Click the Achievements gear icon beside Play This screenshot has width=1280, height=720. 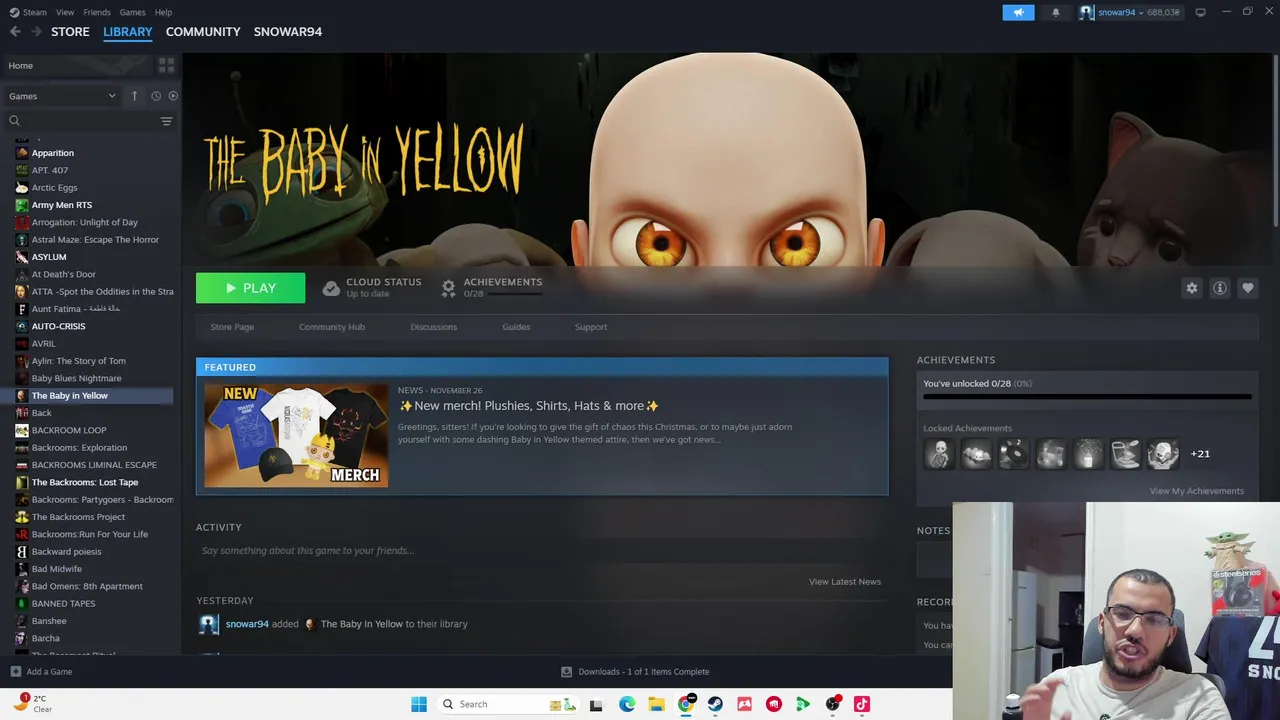tap(448, 288)
